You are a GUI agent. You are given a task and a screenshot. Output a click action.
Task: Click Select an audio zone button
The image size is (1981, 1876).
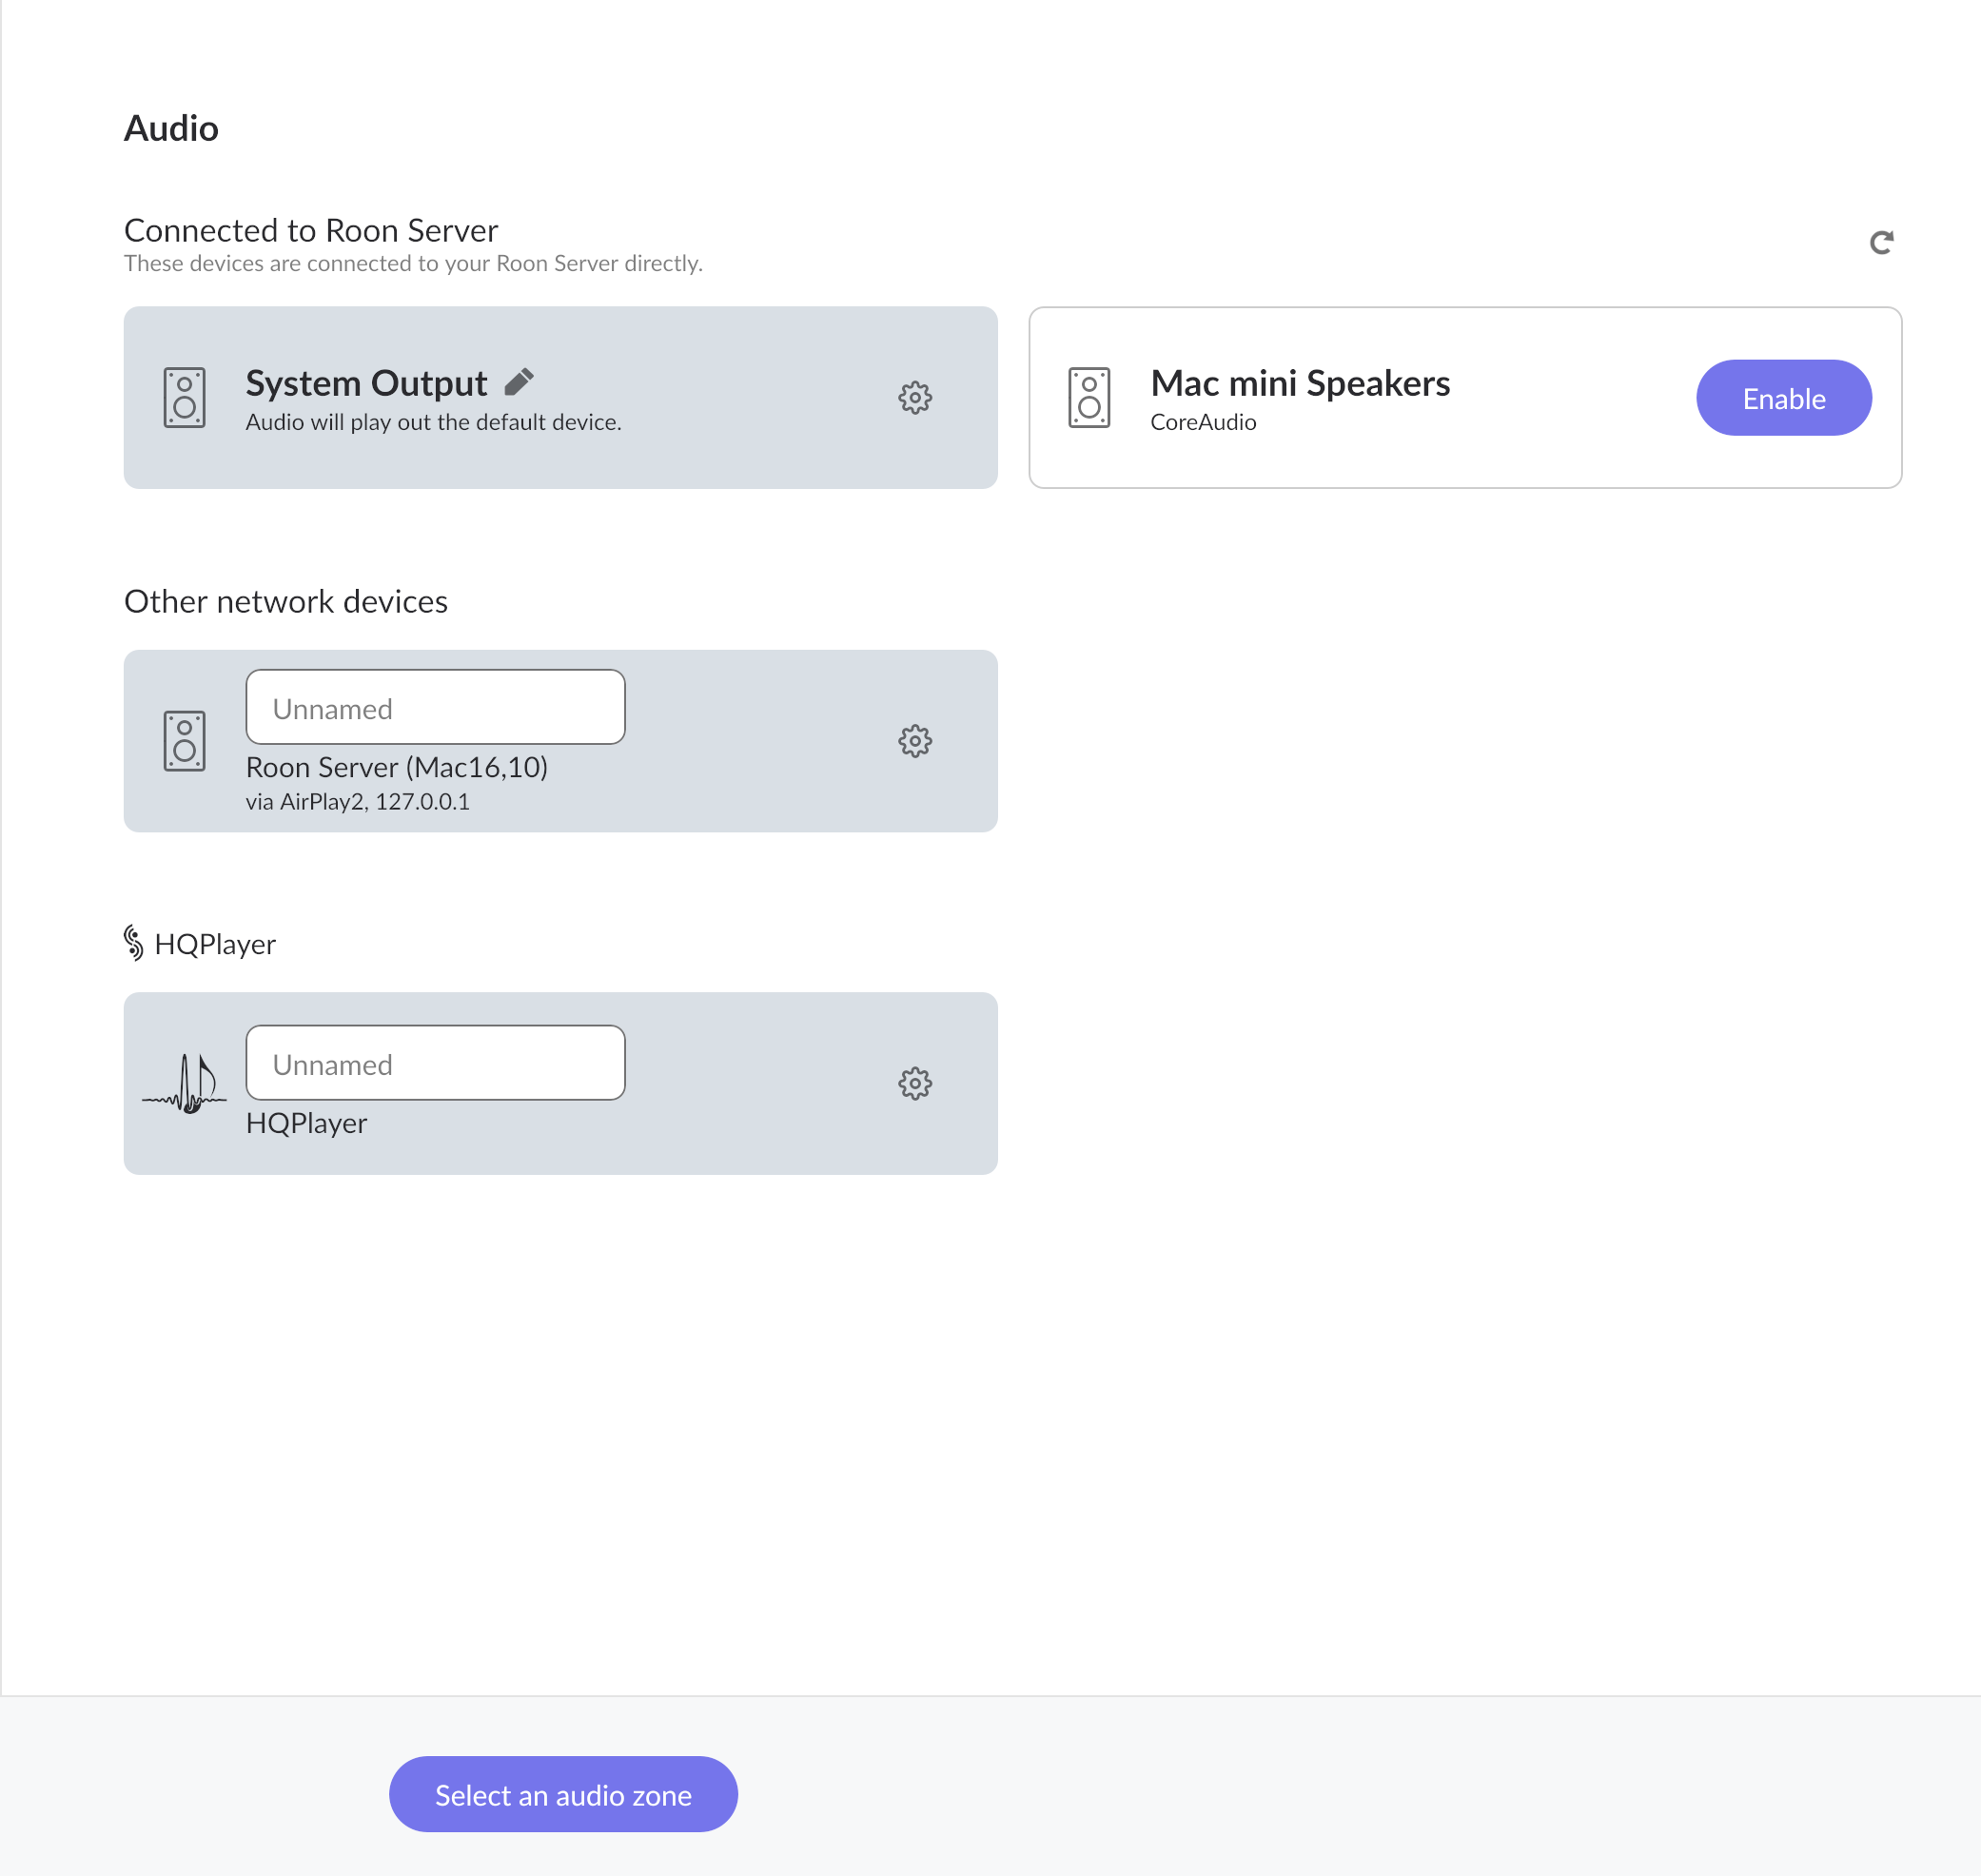pyautogui.click(x=563, y=1794)
